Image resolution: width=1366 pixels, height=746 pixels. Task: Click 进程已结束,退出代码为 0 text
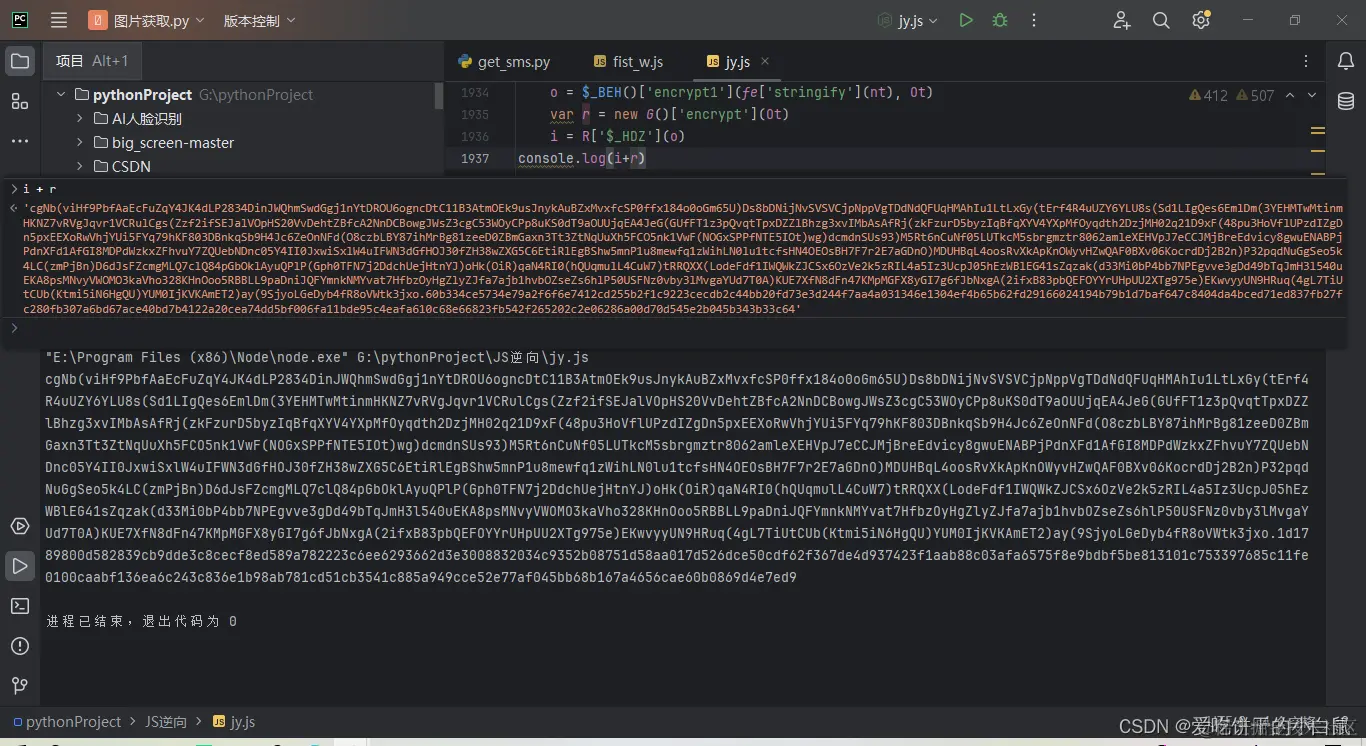pos(141,622)
